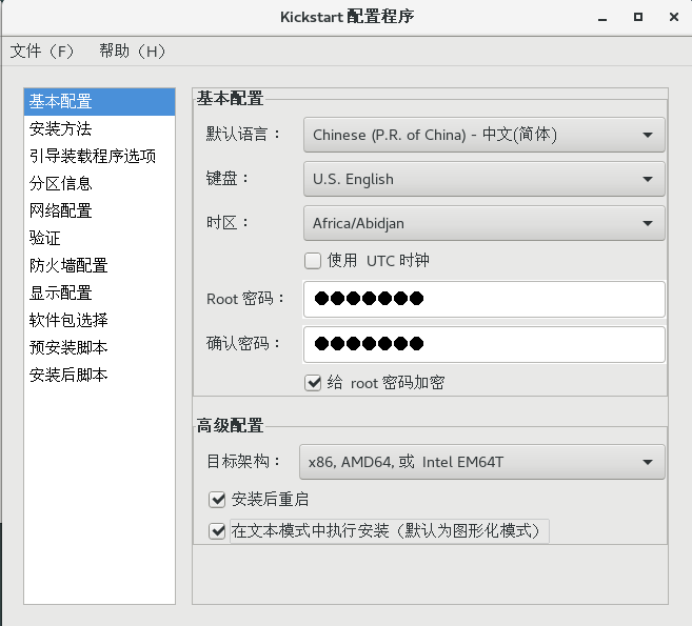Open the 文件 (F) menu
692x627 pixels.
(42, 51)
